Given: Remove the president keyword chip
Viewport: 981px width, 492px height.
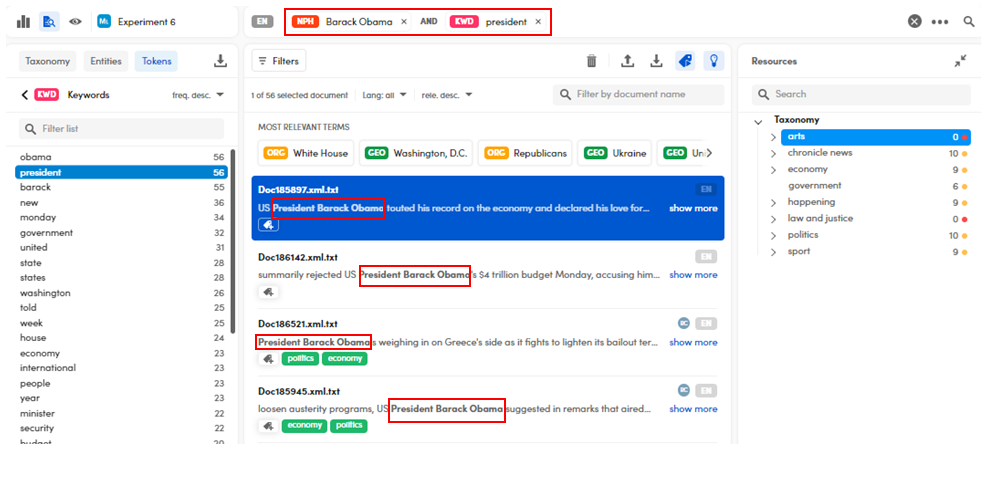Looking at the screenshot, I should pos(538,22).
